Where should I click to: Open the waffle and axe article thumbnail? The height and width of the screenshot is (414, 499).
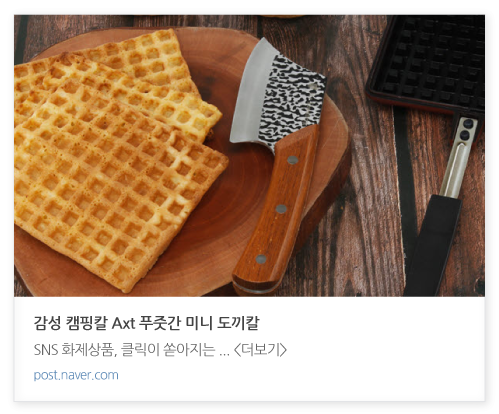(249, 156)
